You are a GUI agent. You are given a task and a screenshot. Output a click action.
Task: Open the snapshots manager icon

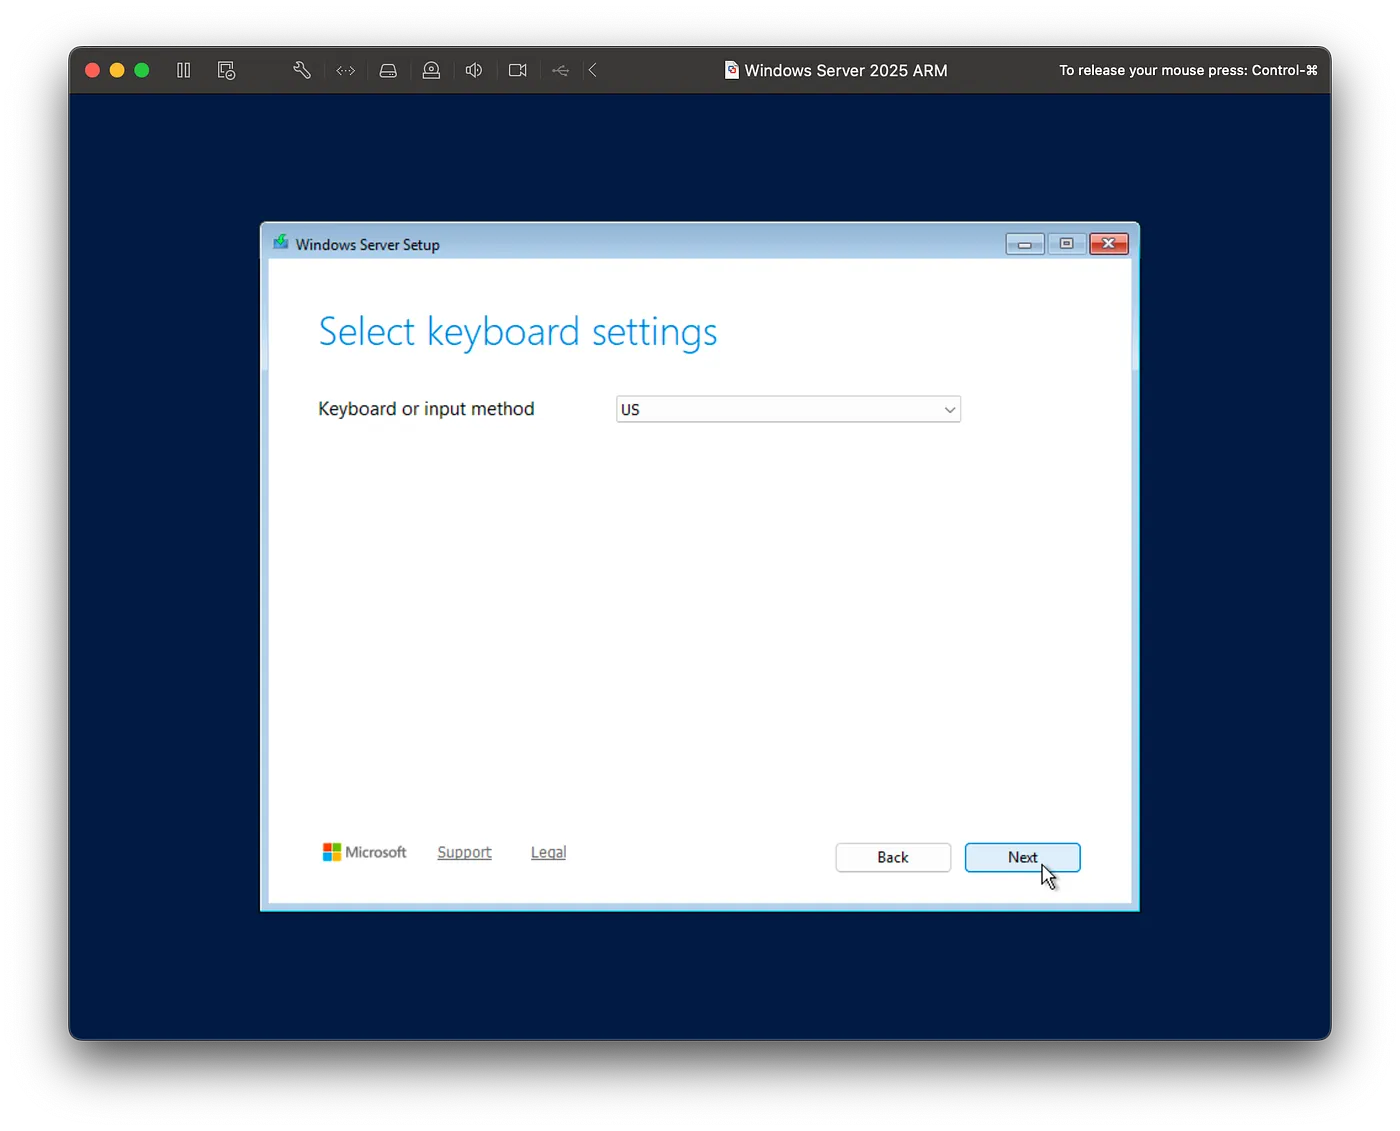[227, 70]
